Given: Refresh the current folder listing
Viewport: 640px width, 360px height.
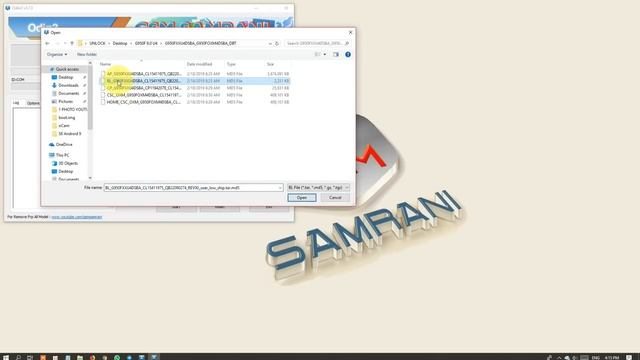Looking at the screenshot, I should tap(277, 43).
